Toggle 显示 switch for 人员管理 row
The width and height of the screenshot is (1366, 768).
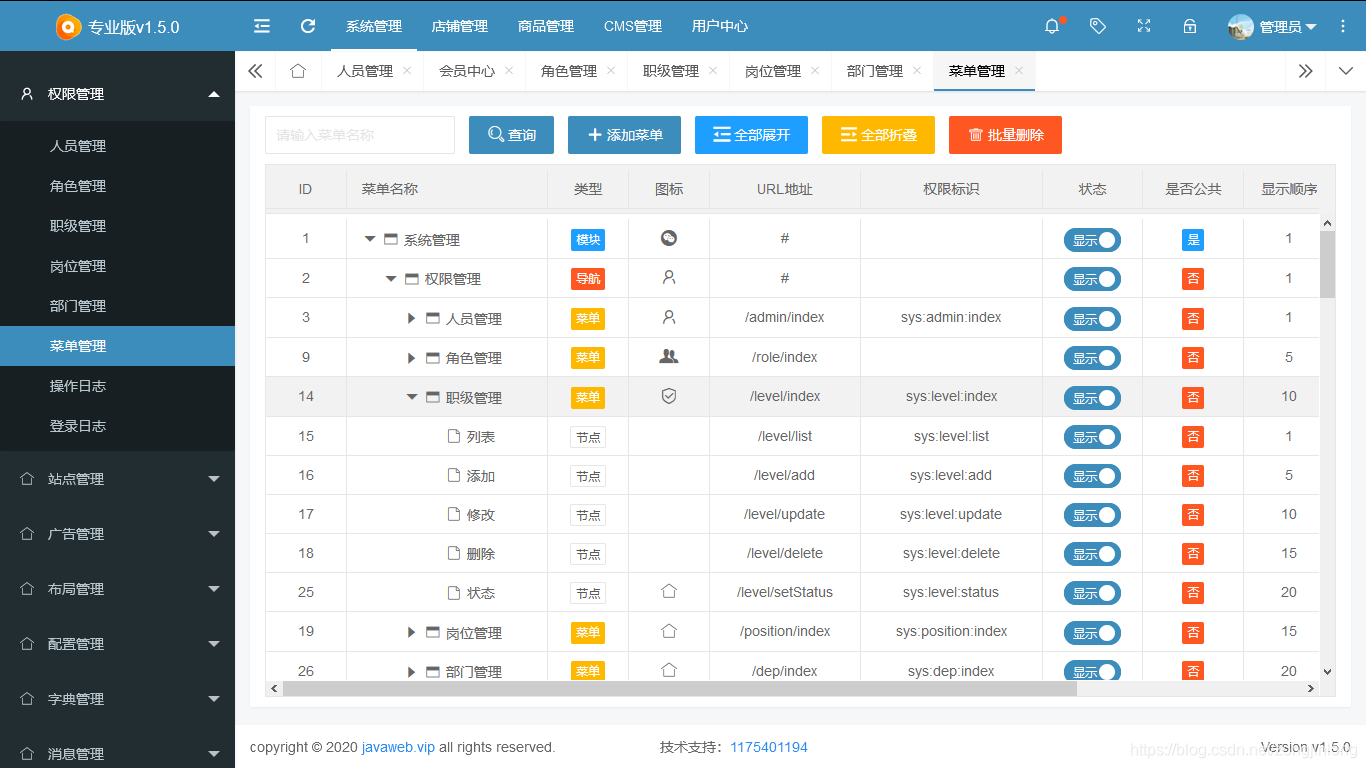[x=1092, y=319]
